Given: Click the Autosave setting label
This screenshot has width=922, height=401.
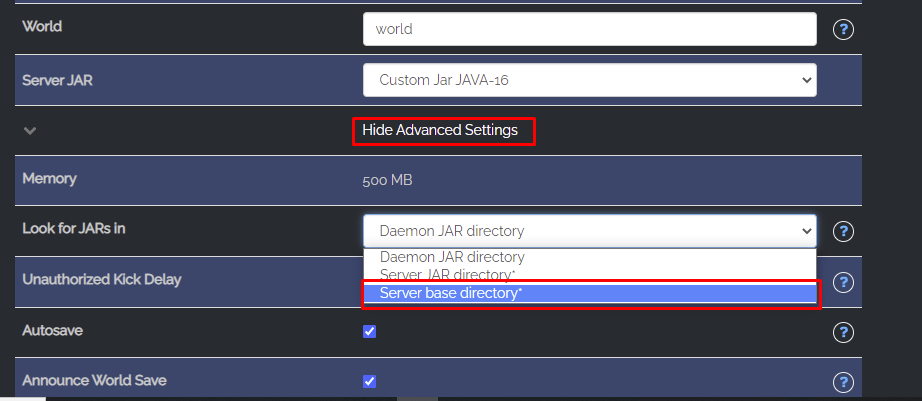Looking at the screenshot, I should [x=53, y=329].
